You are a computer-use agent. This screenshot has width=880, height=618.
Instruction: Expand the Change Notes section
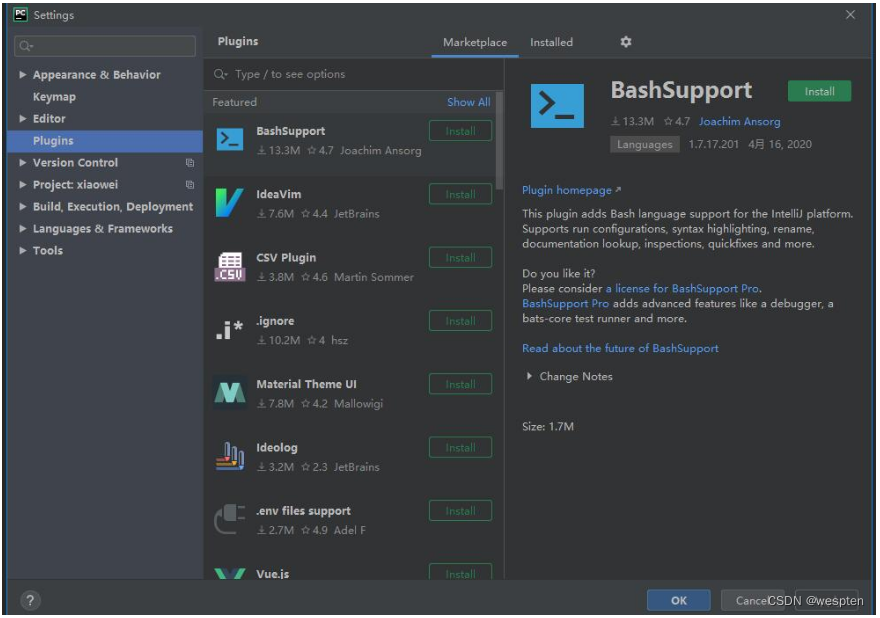[529, 376]
